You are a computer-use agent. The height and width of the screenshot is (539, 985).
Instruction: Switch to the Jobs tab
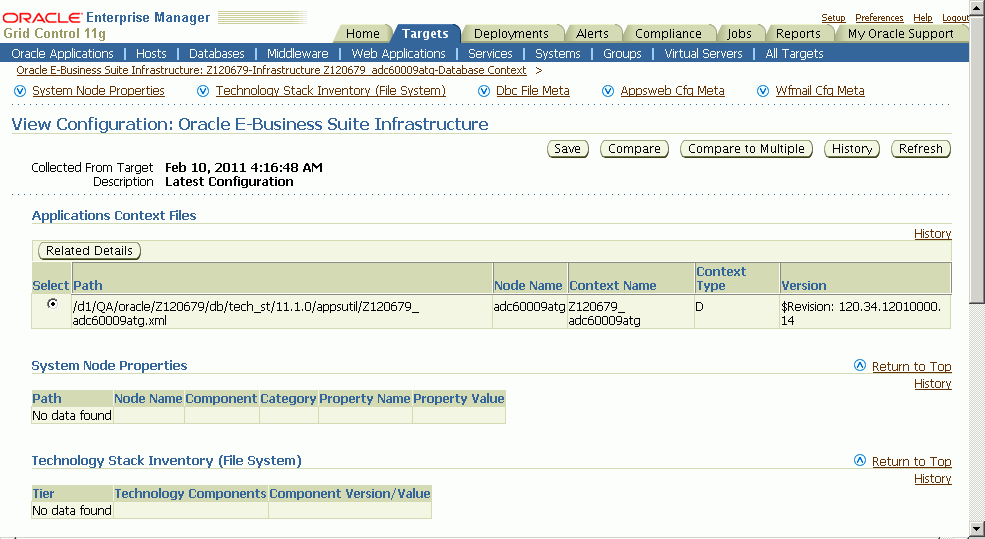pos(739,33)
